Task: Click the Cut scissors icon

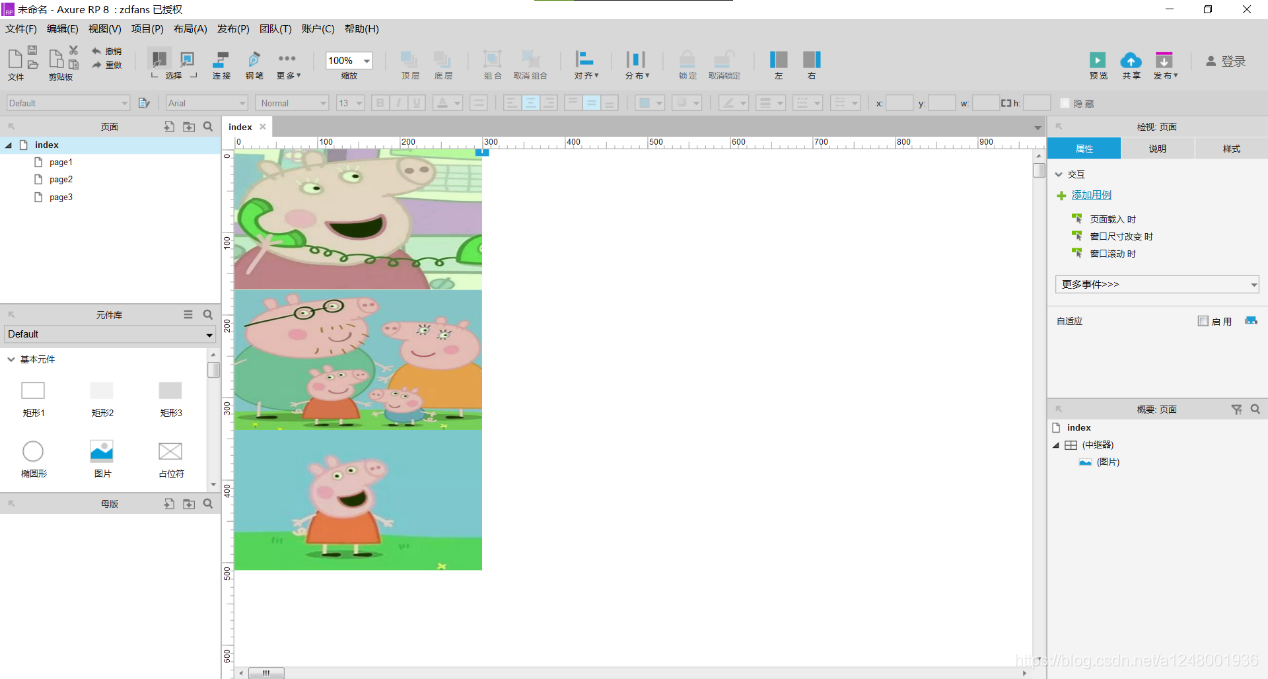Action: coord(73,50)
